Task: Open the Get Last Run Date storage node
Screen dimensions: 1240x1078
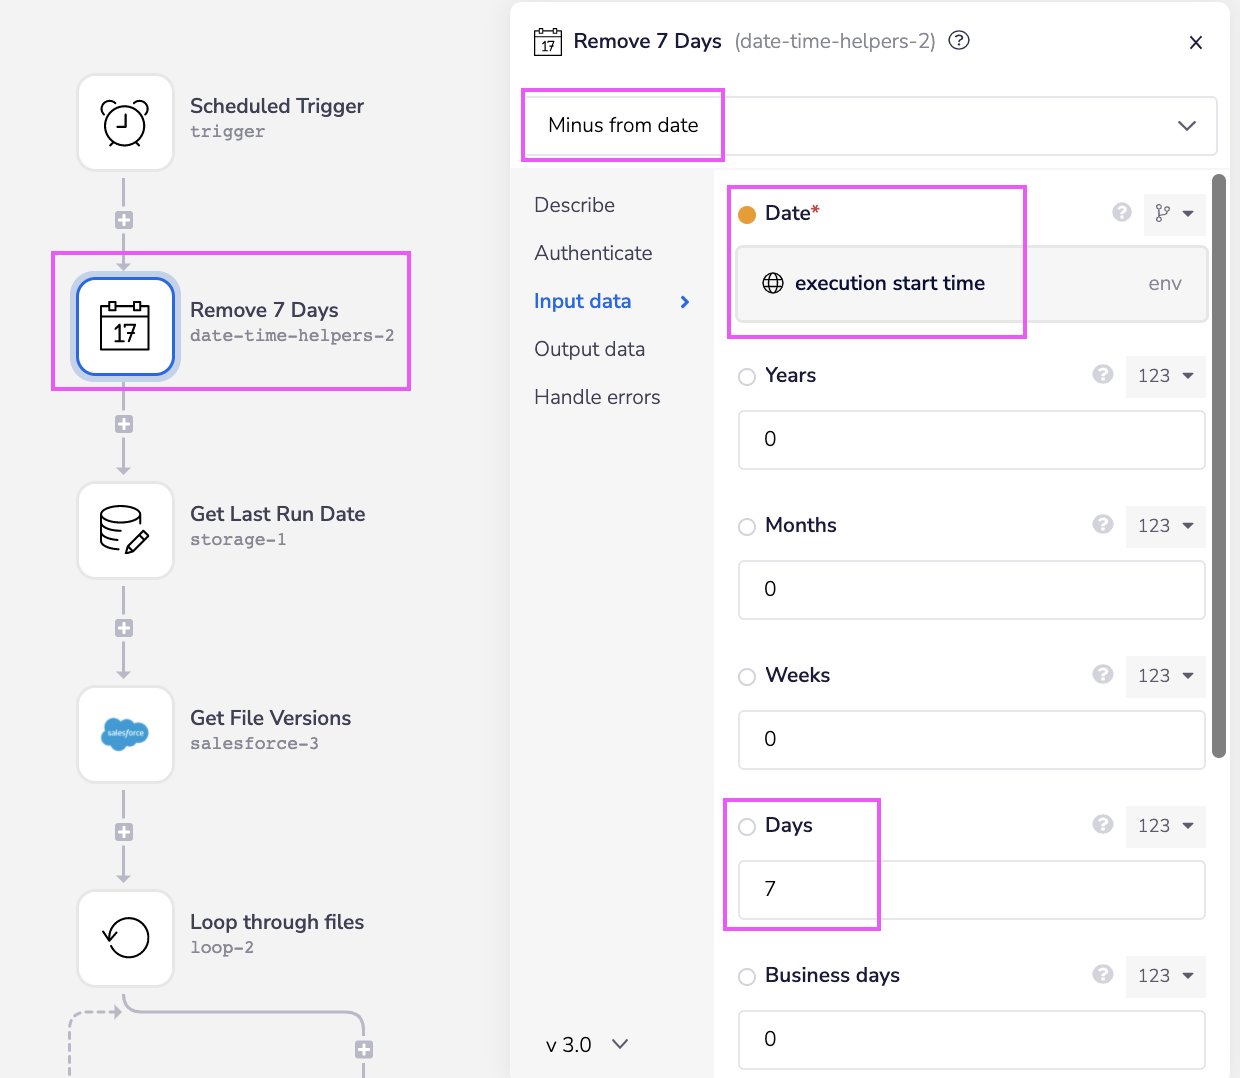Action: 125,530
